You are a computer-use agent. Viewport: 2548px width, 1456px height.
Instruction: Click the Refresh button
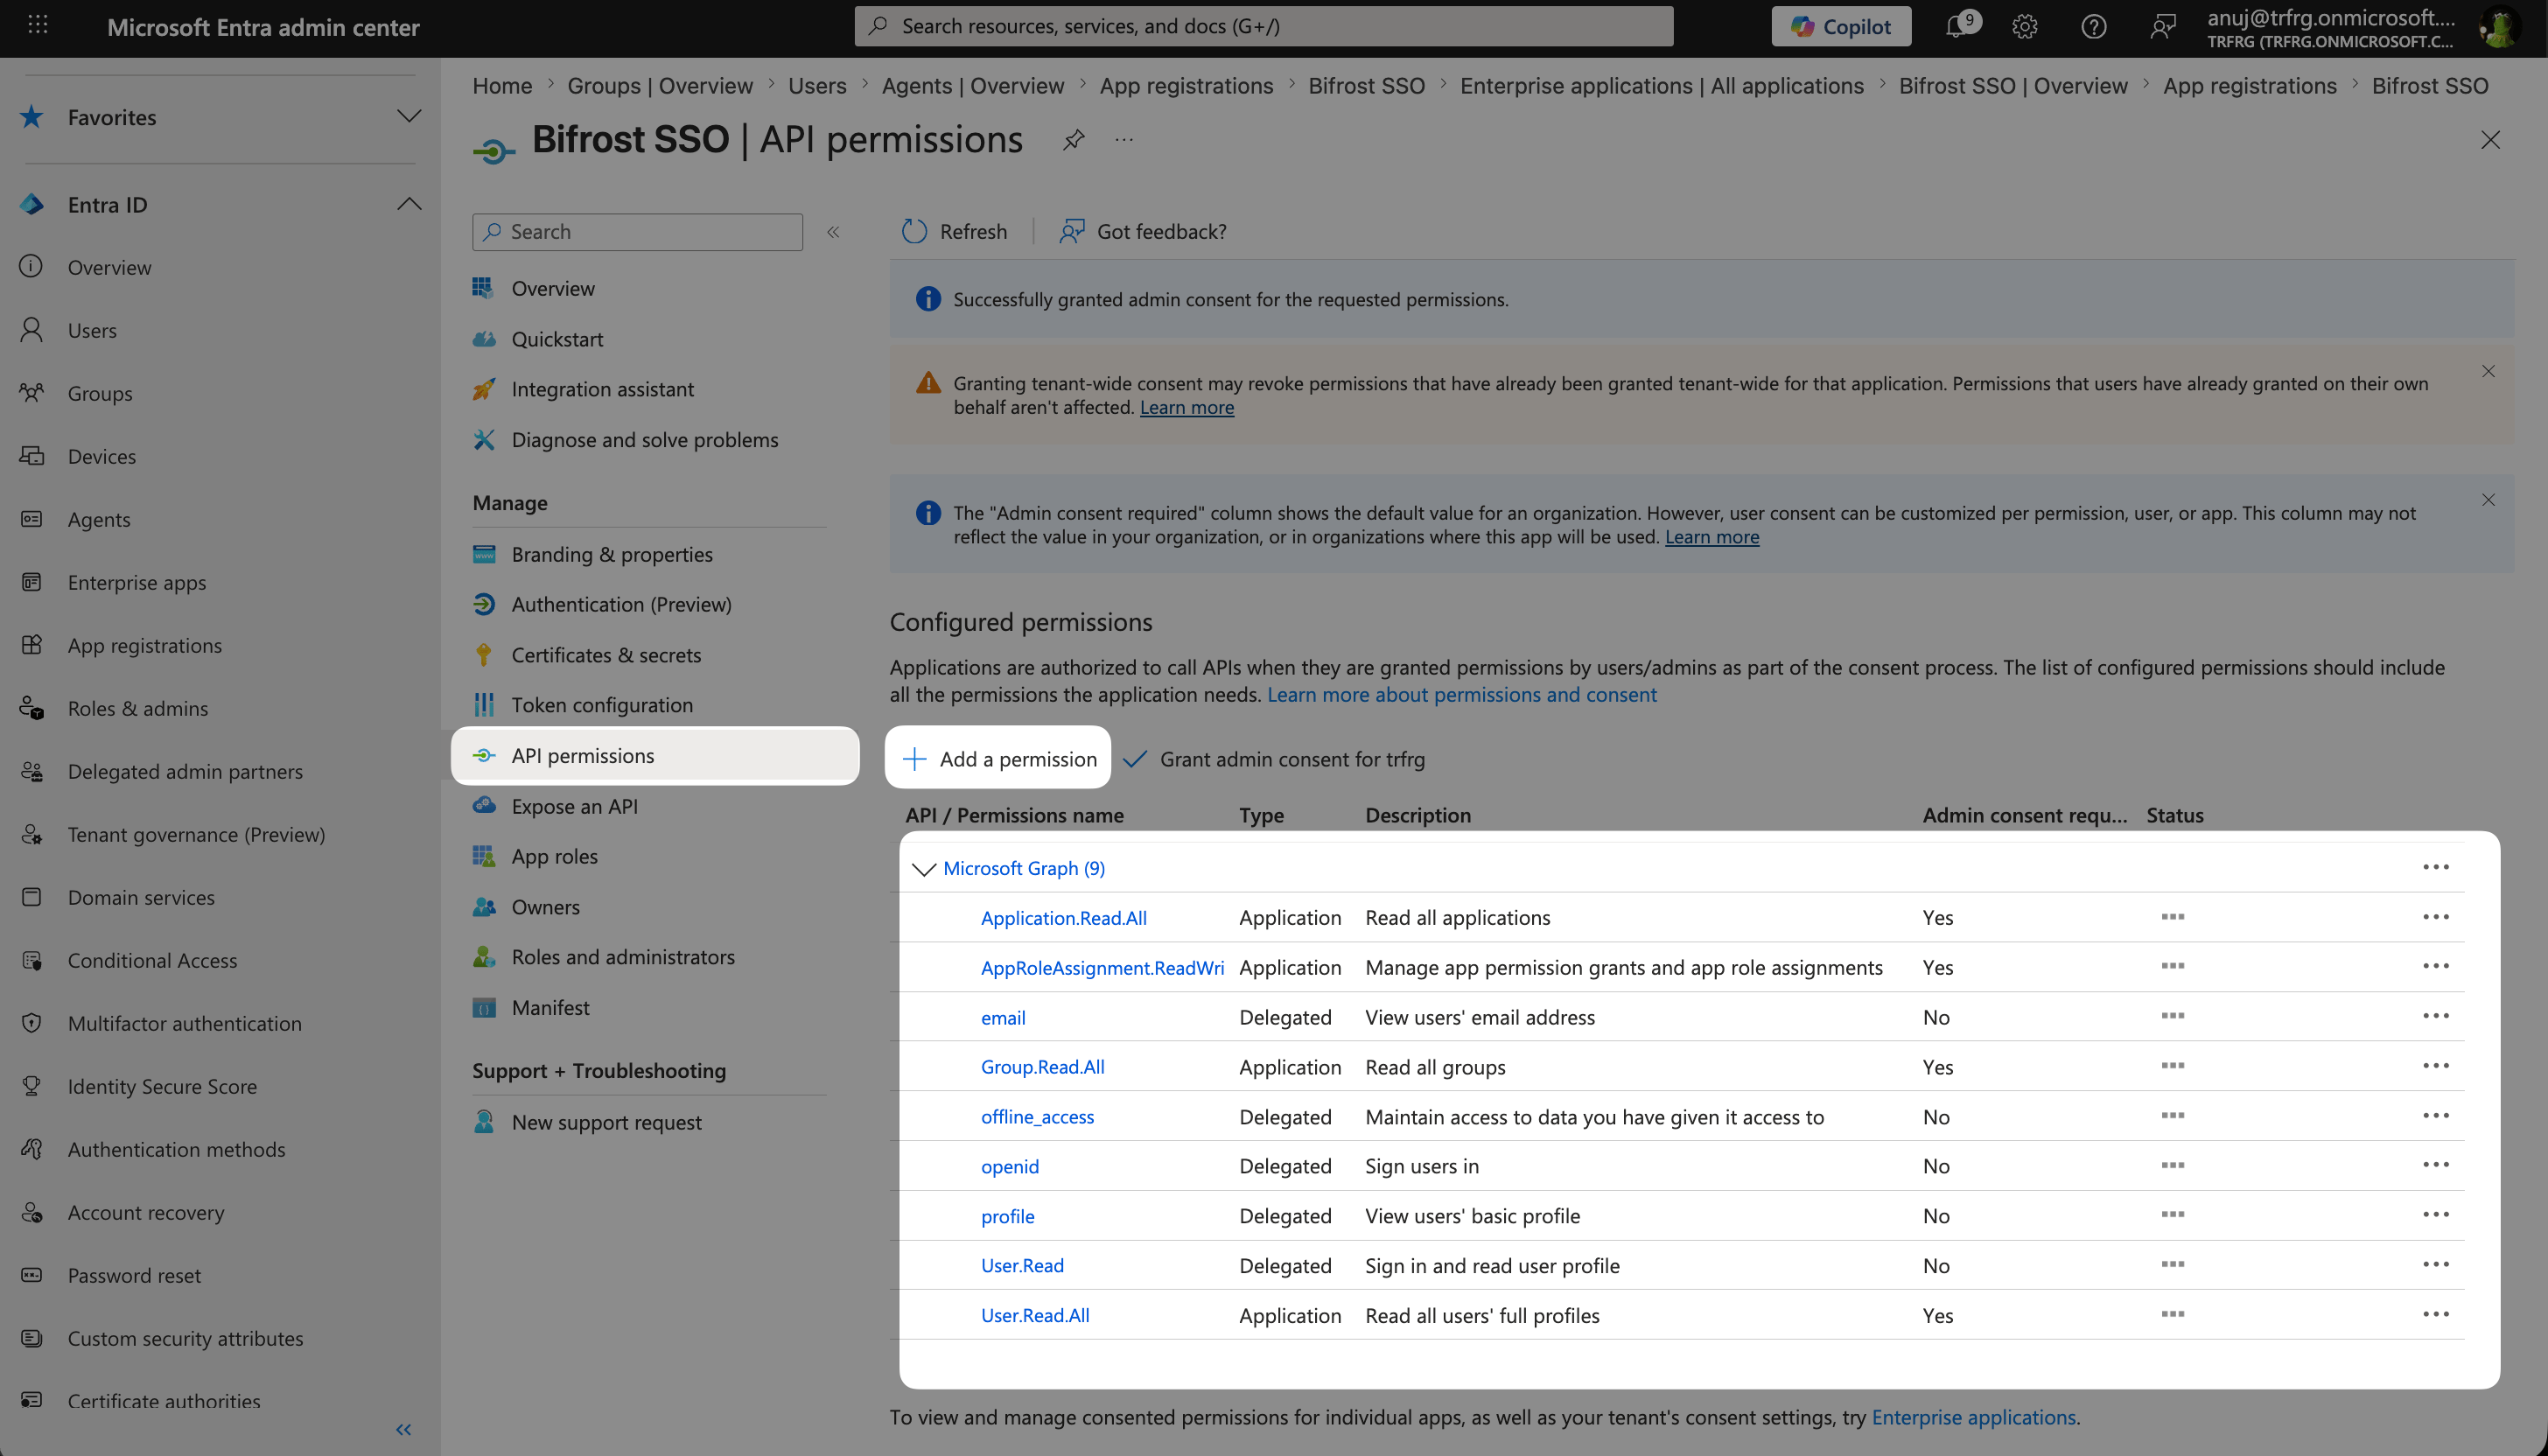(954, 232)
